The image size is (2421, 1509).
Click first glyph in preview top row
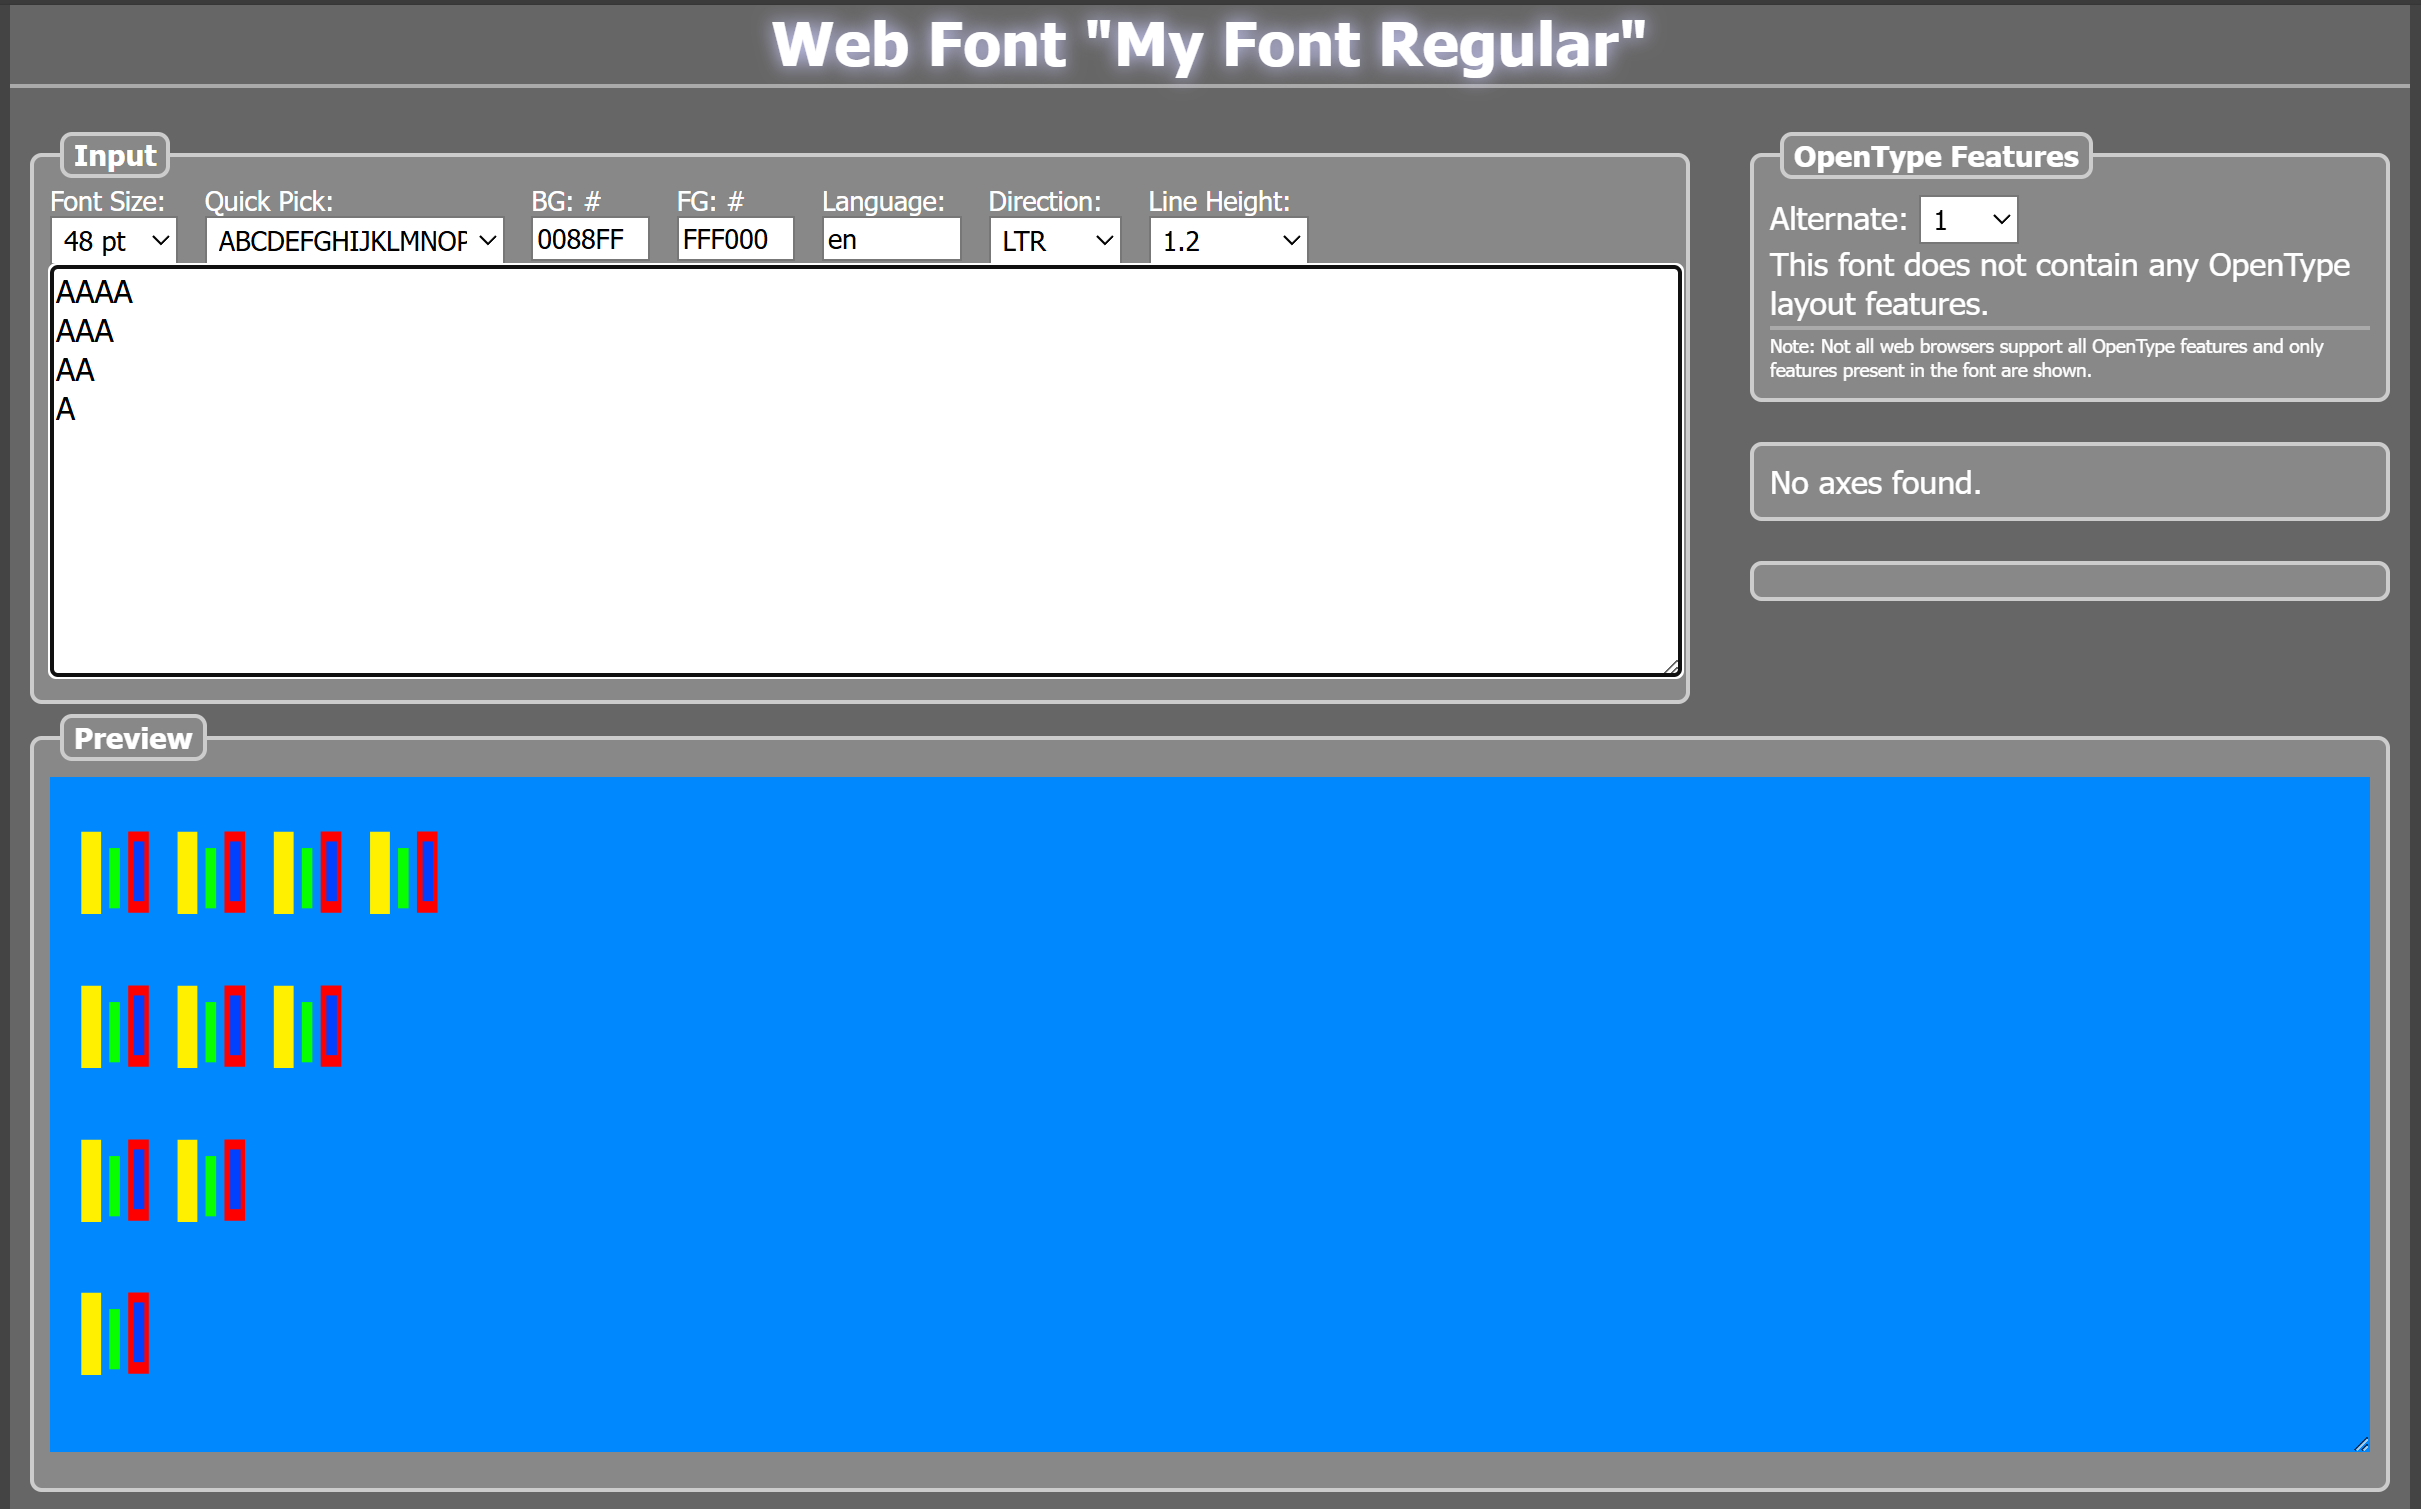point(115,872)
